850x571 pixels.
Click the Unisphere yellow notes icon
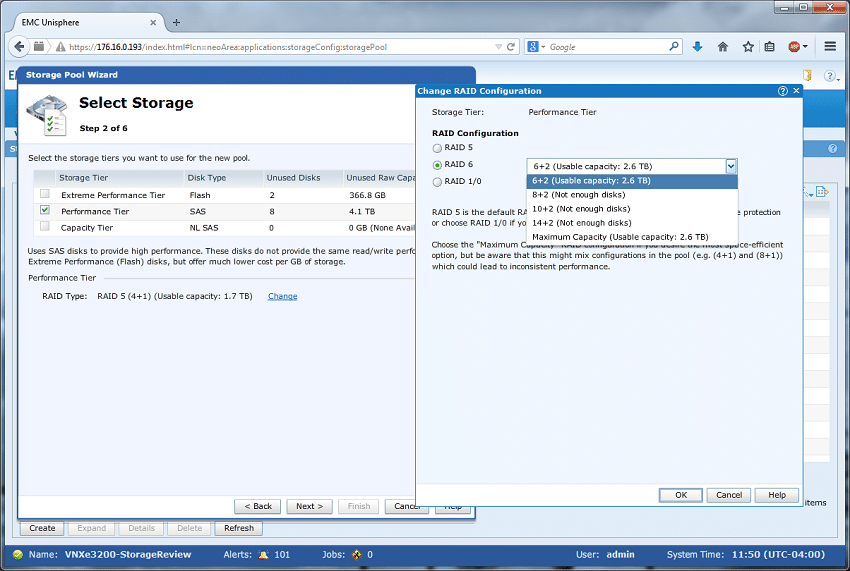coord(807,75)
